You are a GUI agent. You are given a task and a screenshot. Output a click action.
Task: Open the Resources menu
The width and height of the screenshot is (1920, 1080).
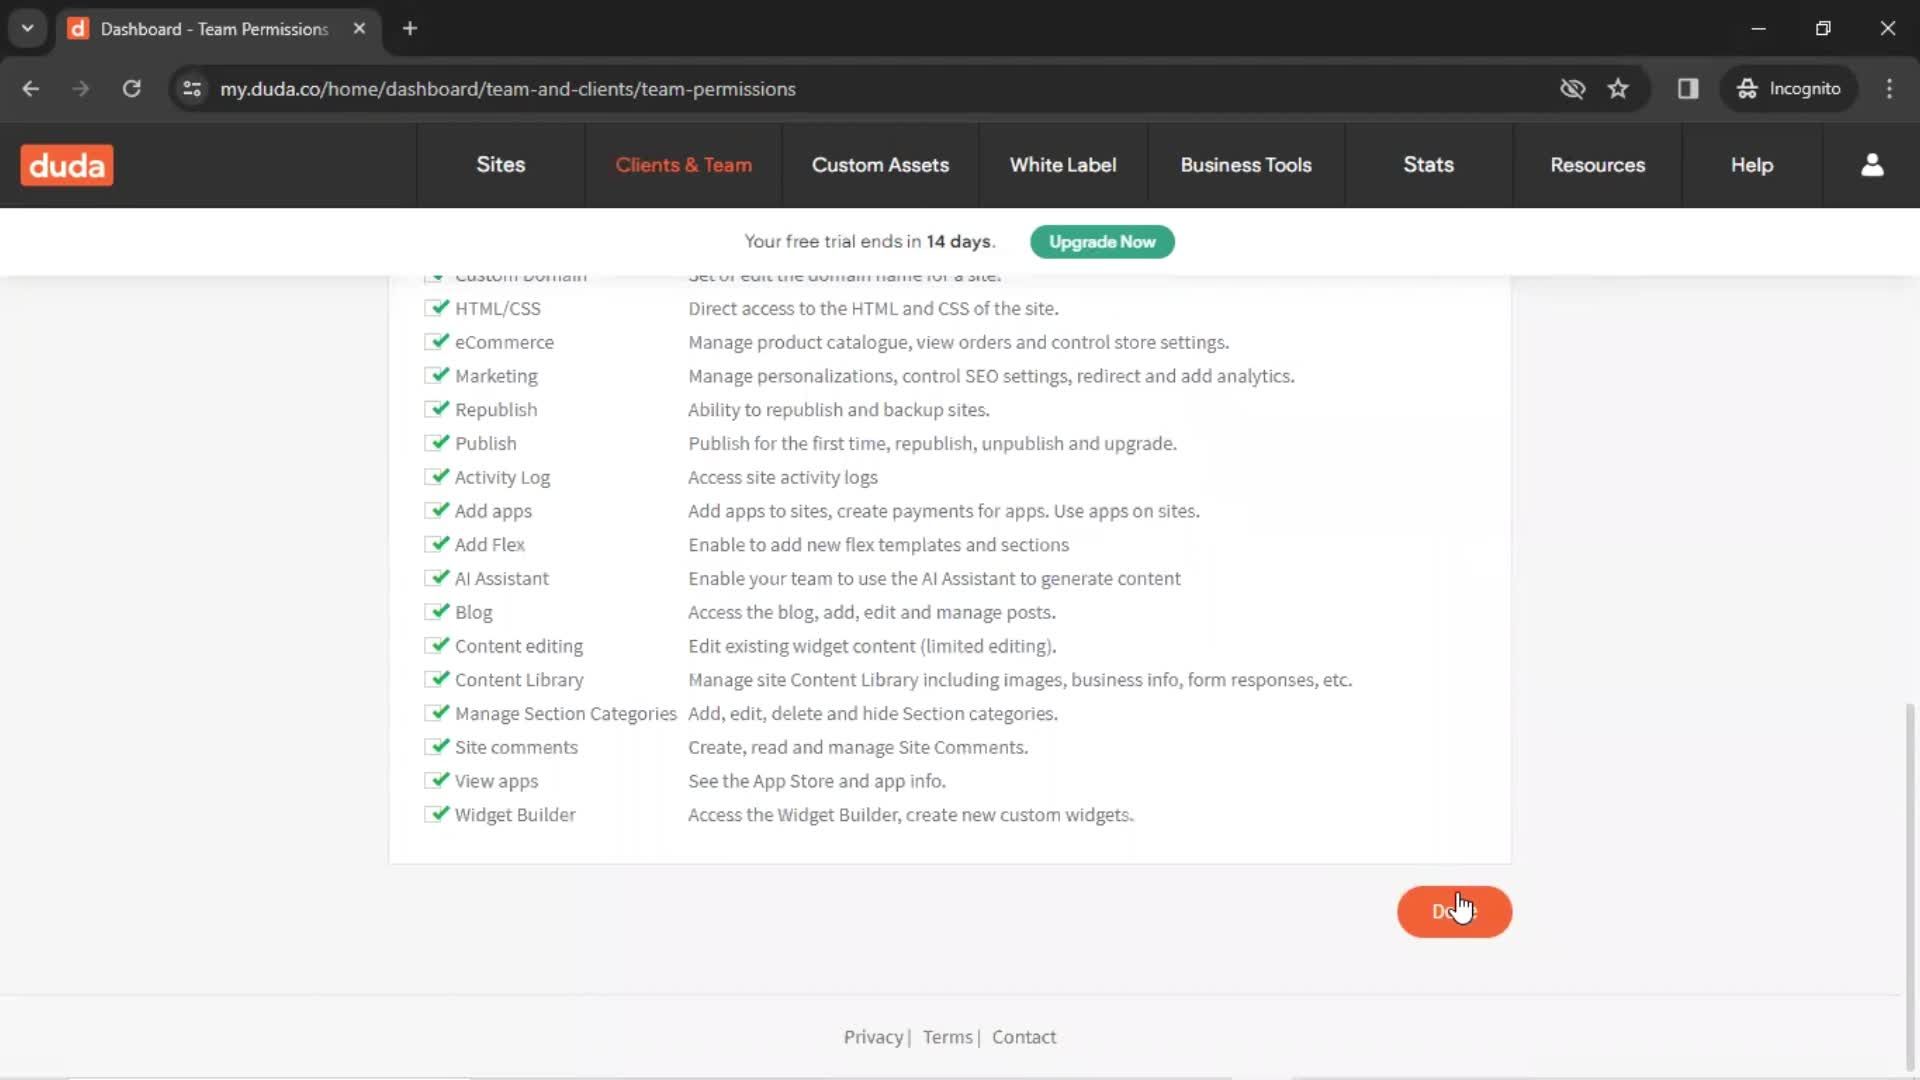[1597, 165]
